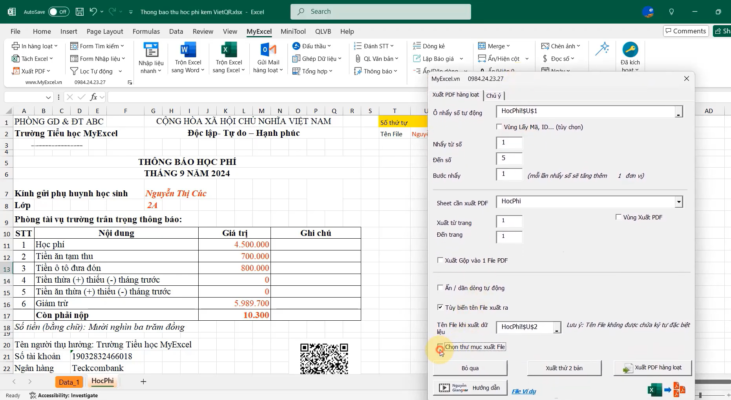Open Hướng dẫn video guide
The width and height of the screenshot is (731, 400).
[472, 387]
